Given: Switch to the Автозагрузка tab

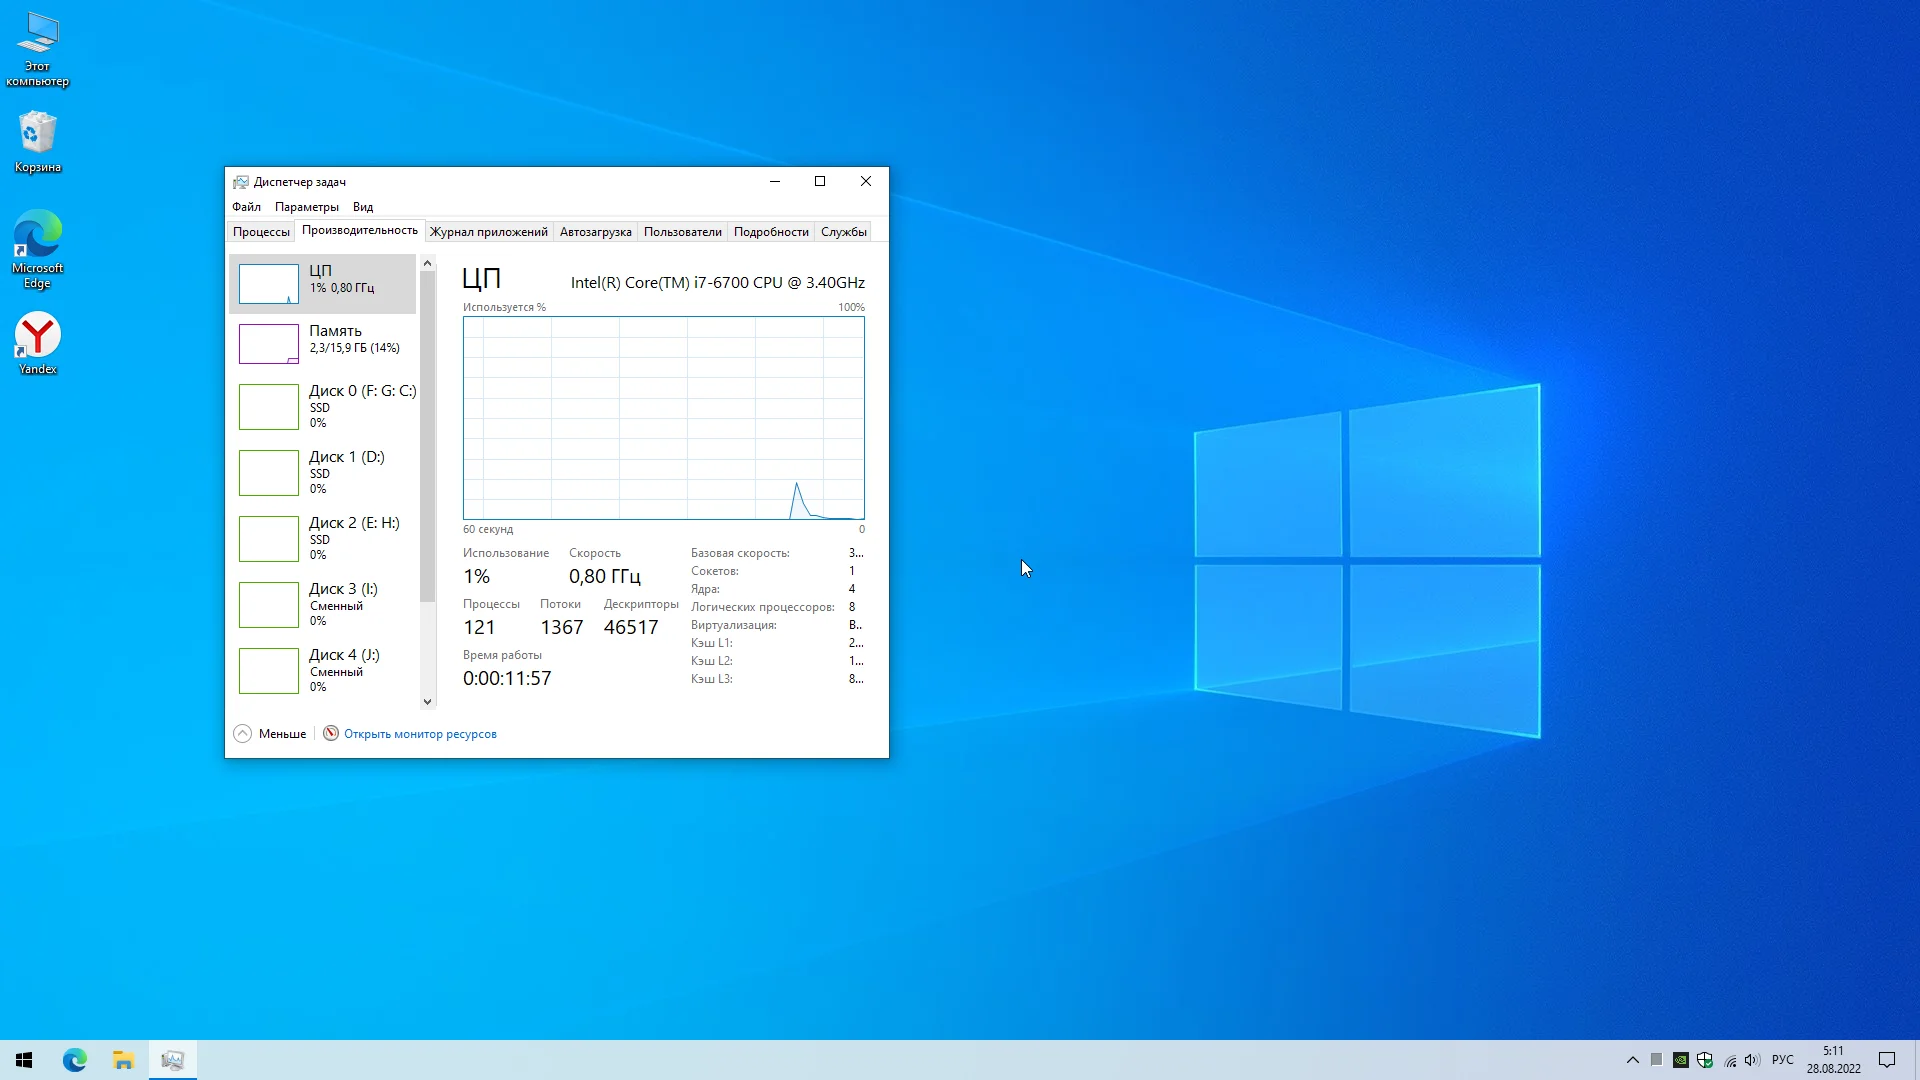Looking at the screenshot, I should click(595, 232).
